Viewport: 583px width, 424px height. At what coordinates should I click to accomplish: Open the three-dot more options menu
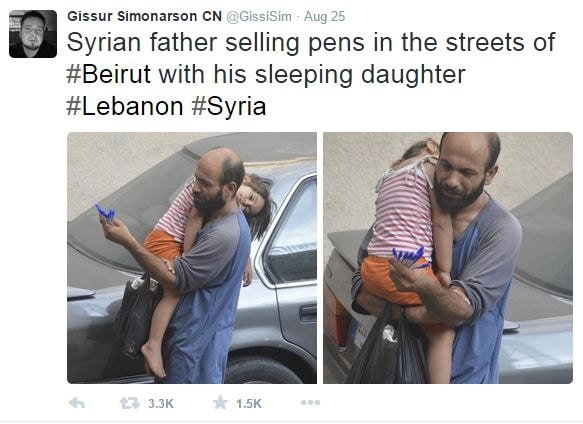click(x=310, y=402)
